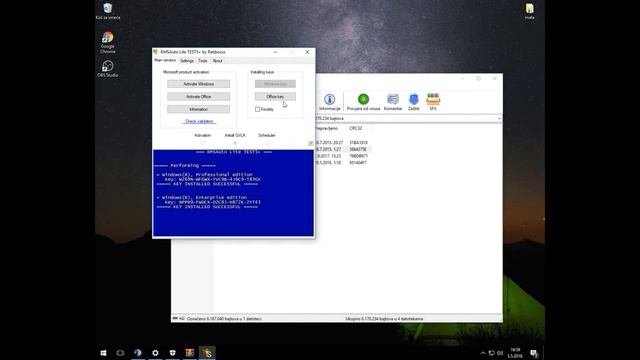Viewport: 640px width, 360px height.
Task: Sort by the CRC32 column header
Action: point(356,128)
